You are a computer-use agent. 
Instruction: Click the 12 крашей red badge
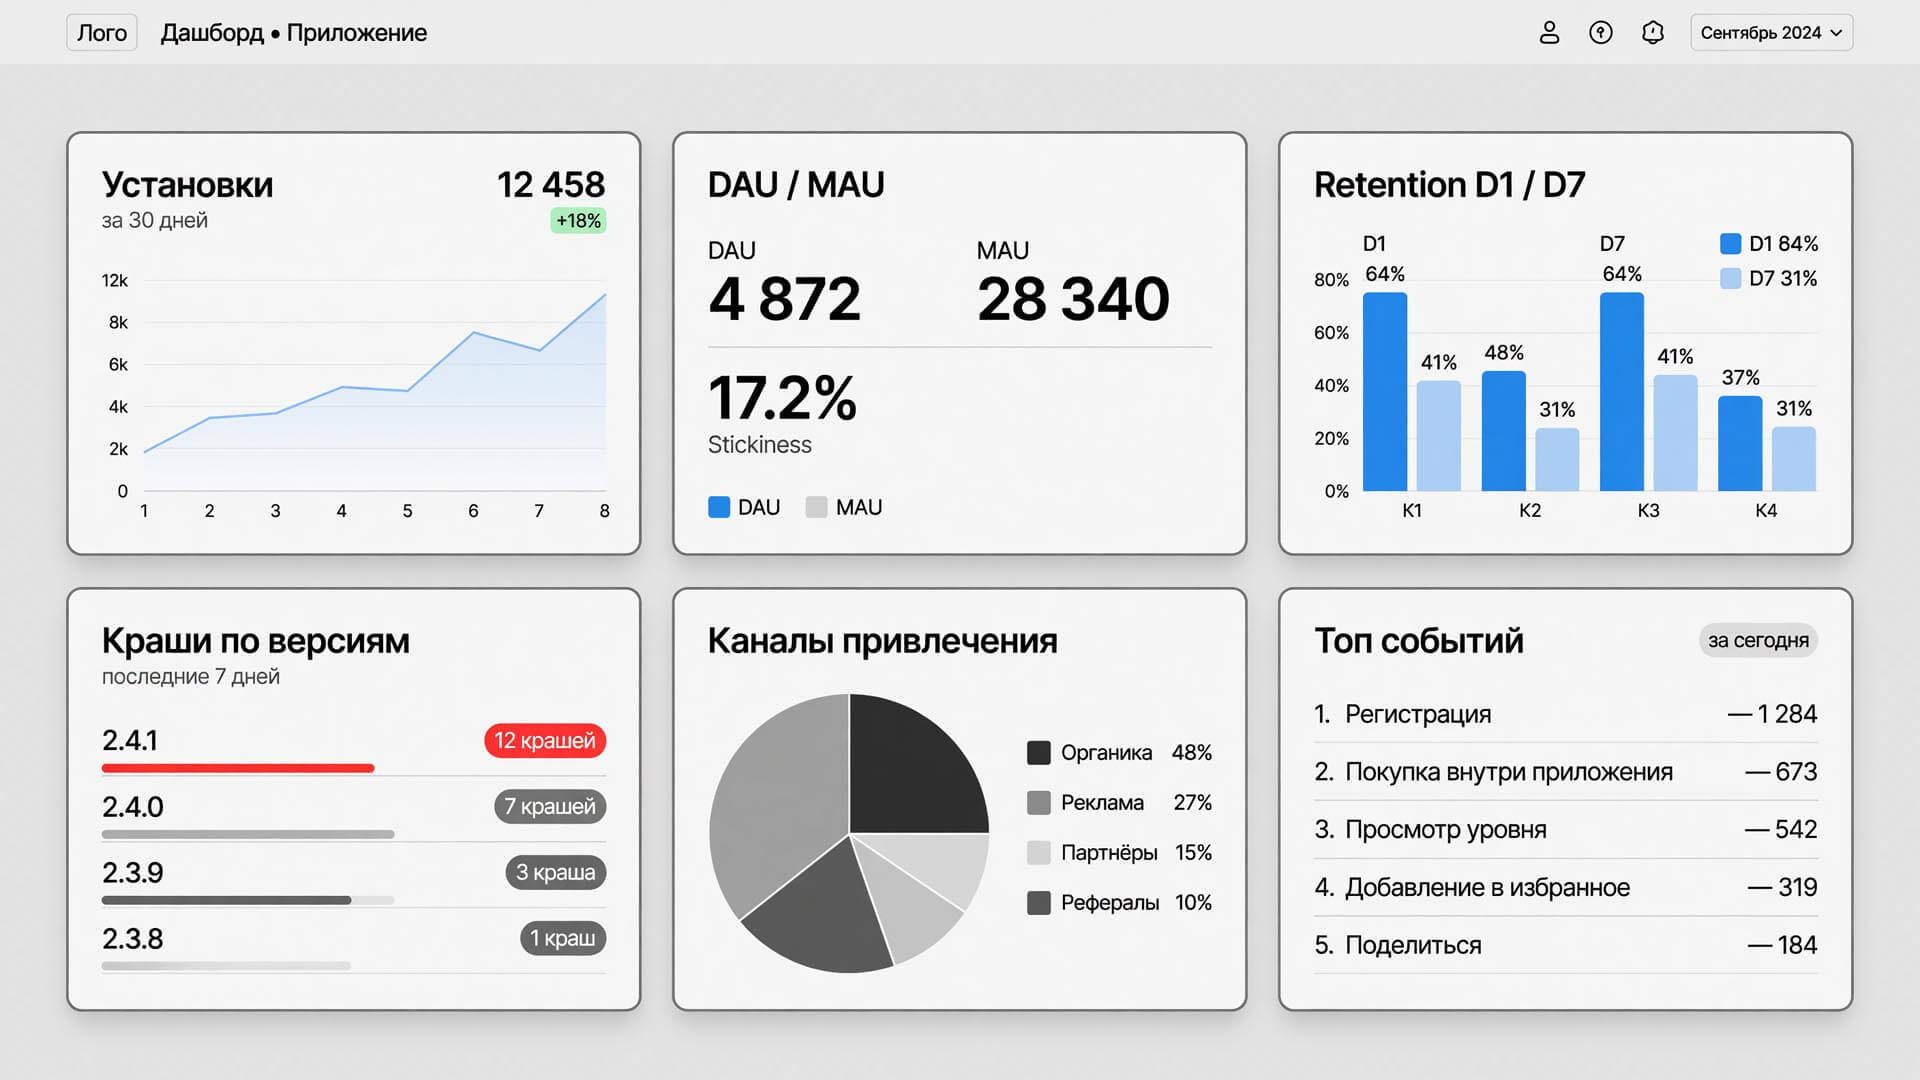[x=545, y=740]
